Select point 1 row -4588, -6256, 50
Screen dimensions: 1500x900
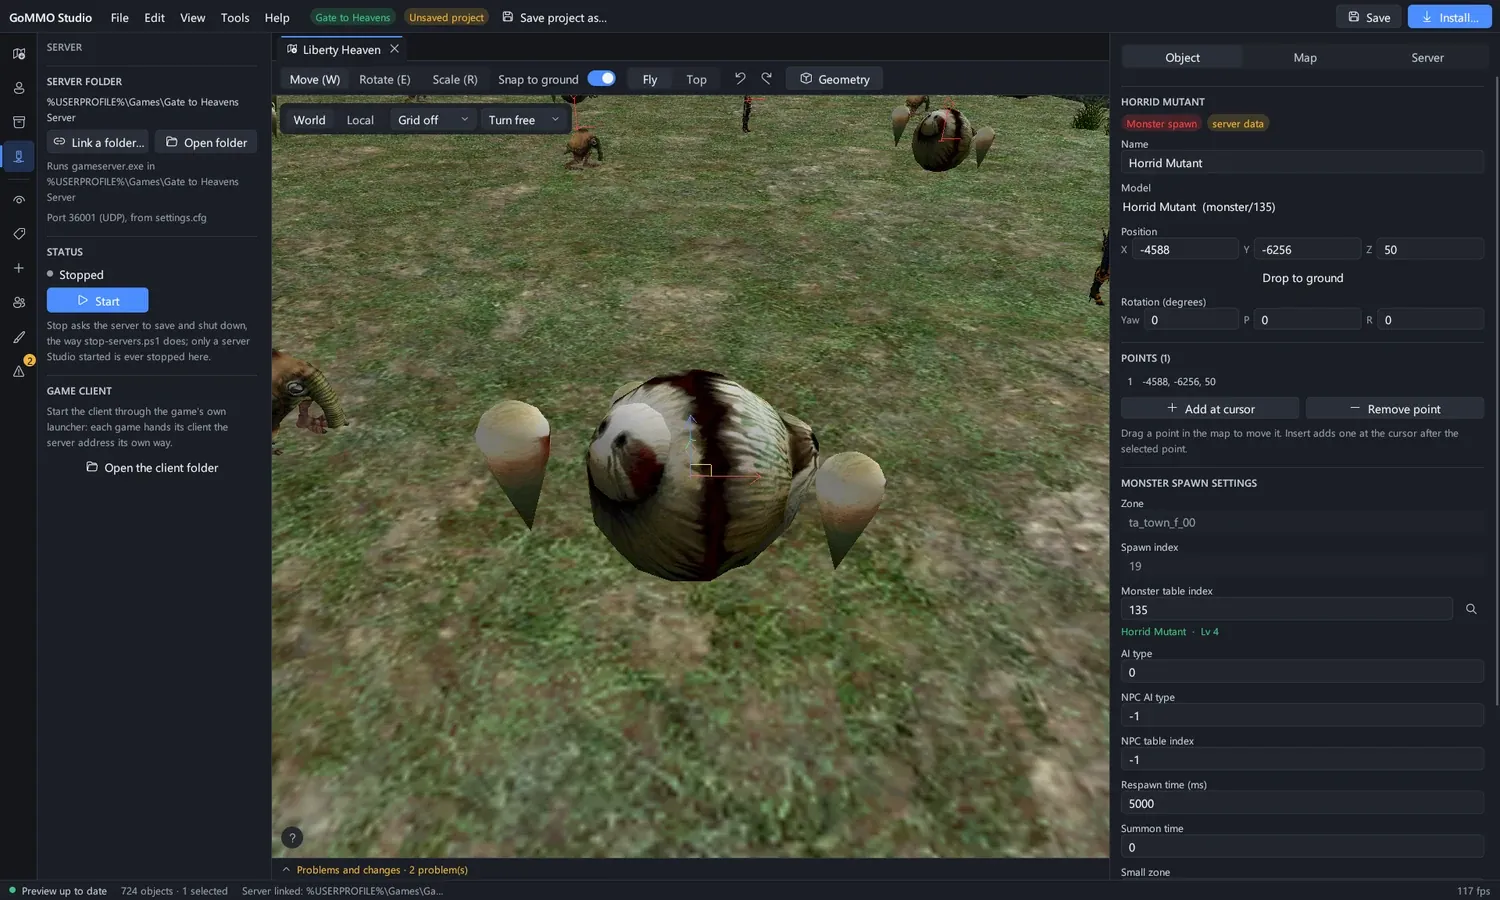[1302, 381]
